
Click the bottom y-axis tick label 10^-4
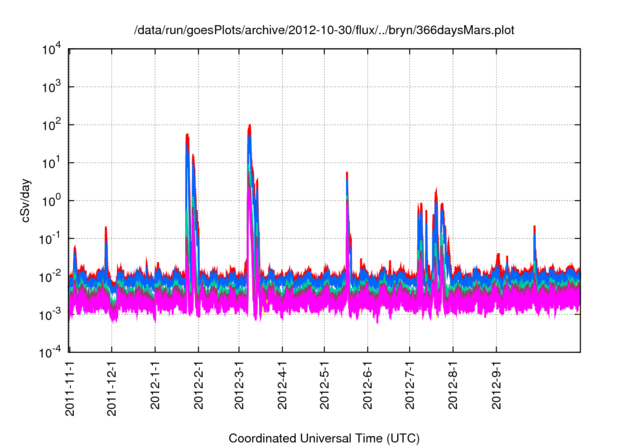click(x=49, y=351)
